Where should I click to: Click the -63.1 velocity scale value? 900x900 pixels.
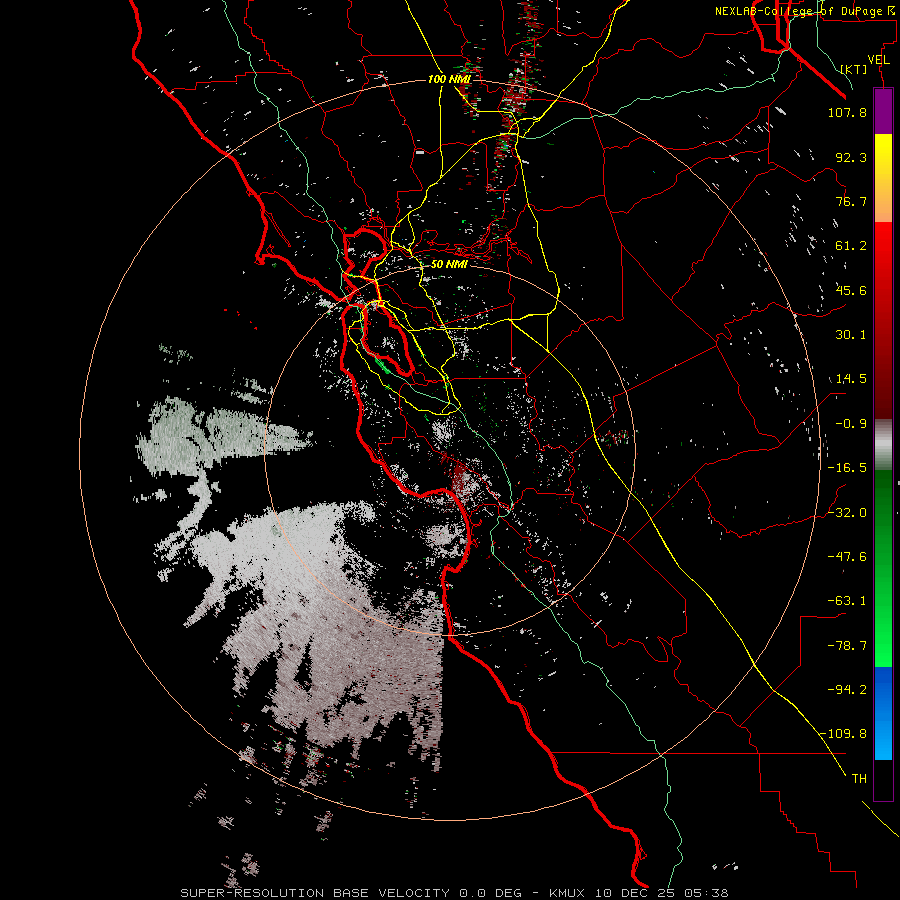(847, 601)
